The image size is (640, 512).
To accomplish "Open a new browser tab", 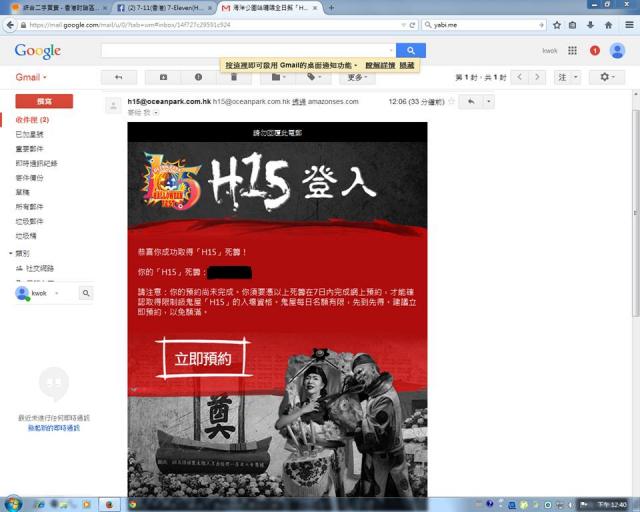I will 331,8.
